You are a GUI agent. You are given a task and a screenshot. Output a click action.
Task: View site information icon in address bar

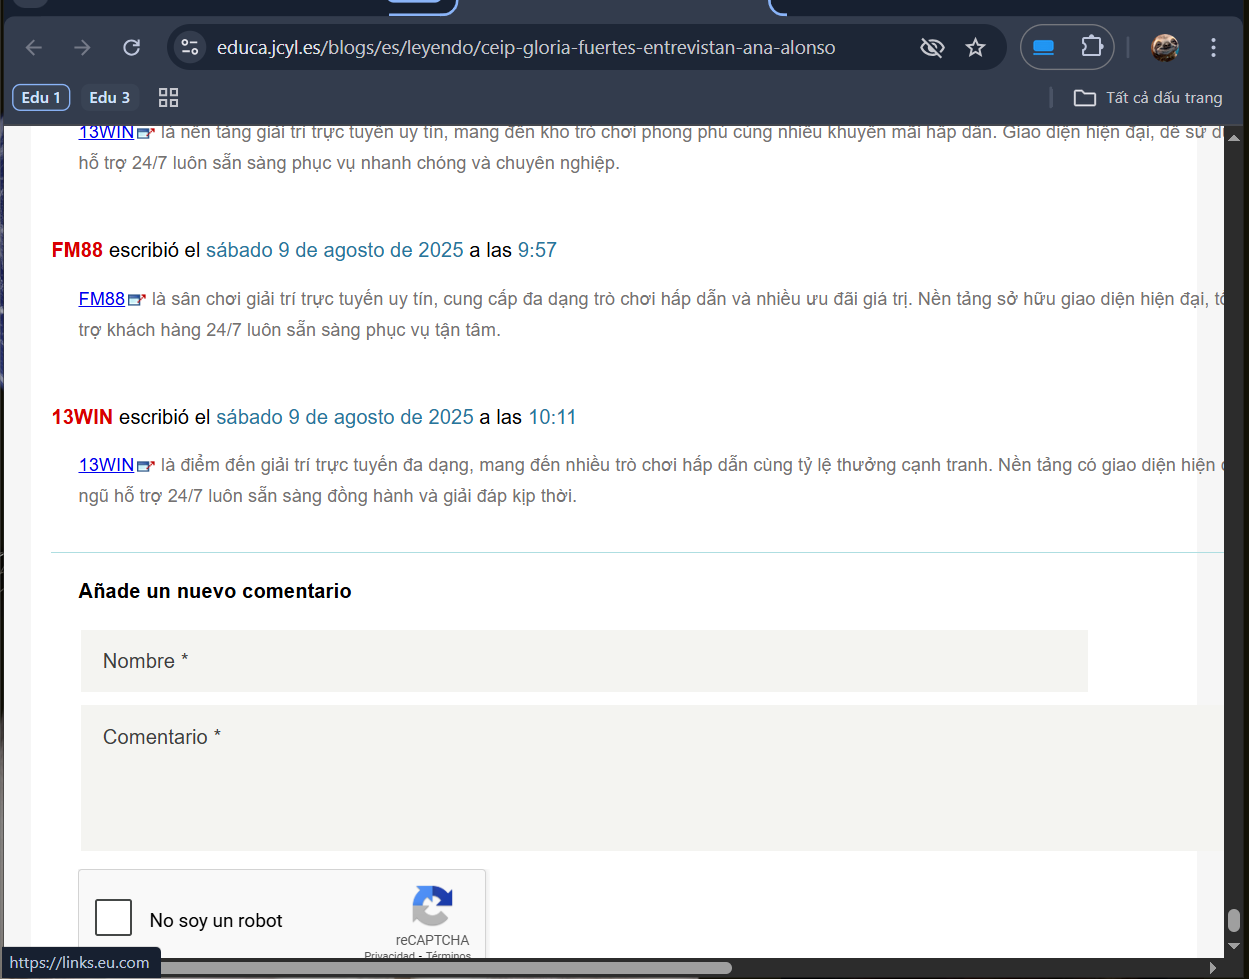point(190,47)
